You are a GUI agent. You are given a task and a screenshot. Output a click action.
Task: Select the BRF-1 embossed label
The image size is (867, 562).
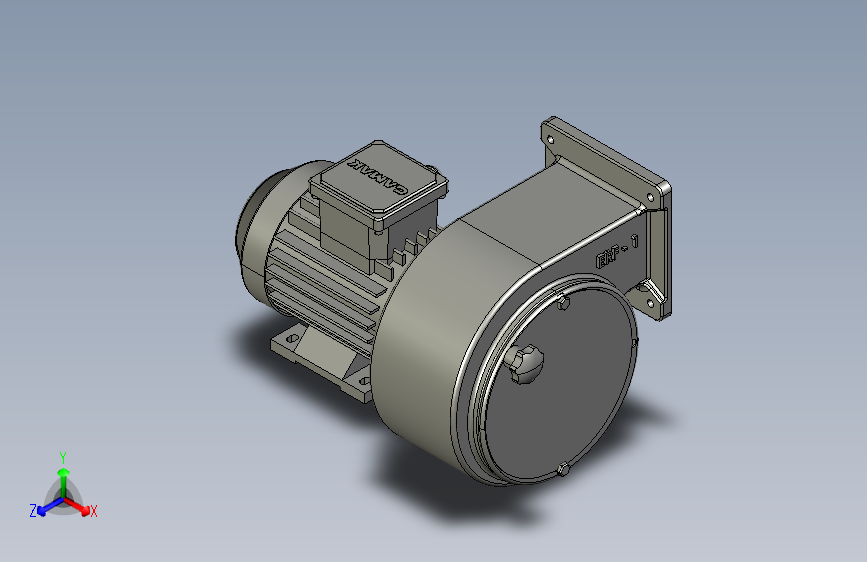[617, 252]
